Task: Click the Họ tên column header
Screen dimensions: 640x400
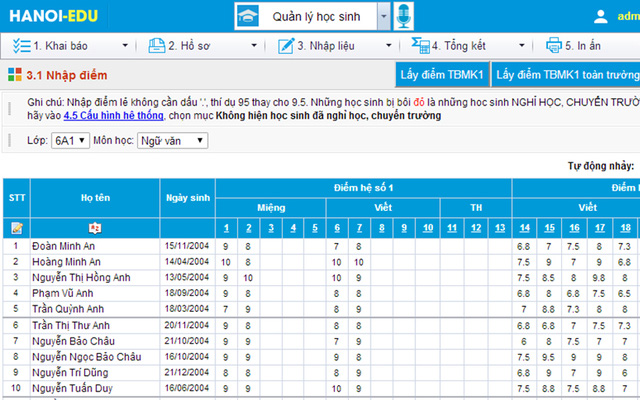Action: click(x=95, y=198)
